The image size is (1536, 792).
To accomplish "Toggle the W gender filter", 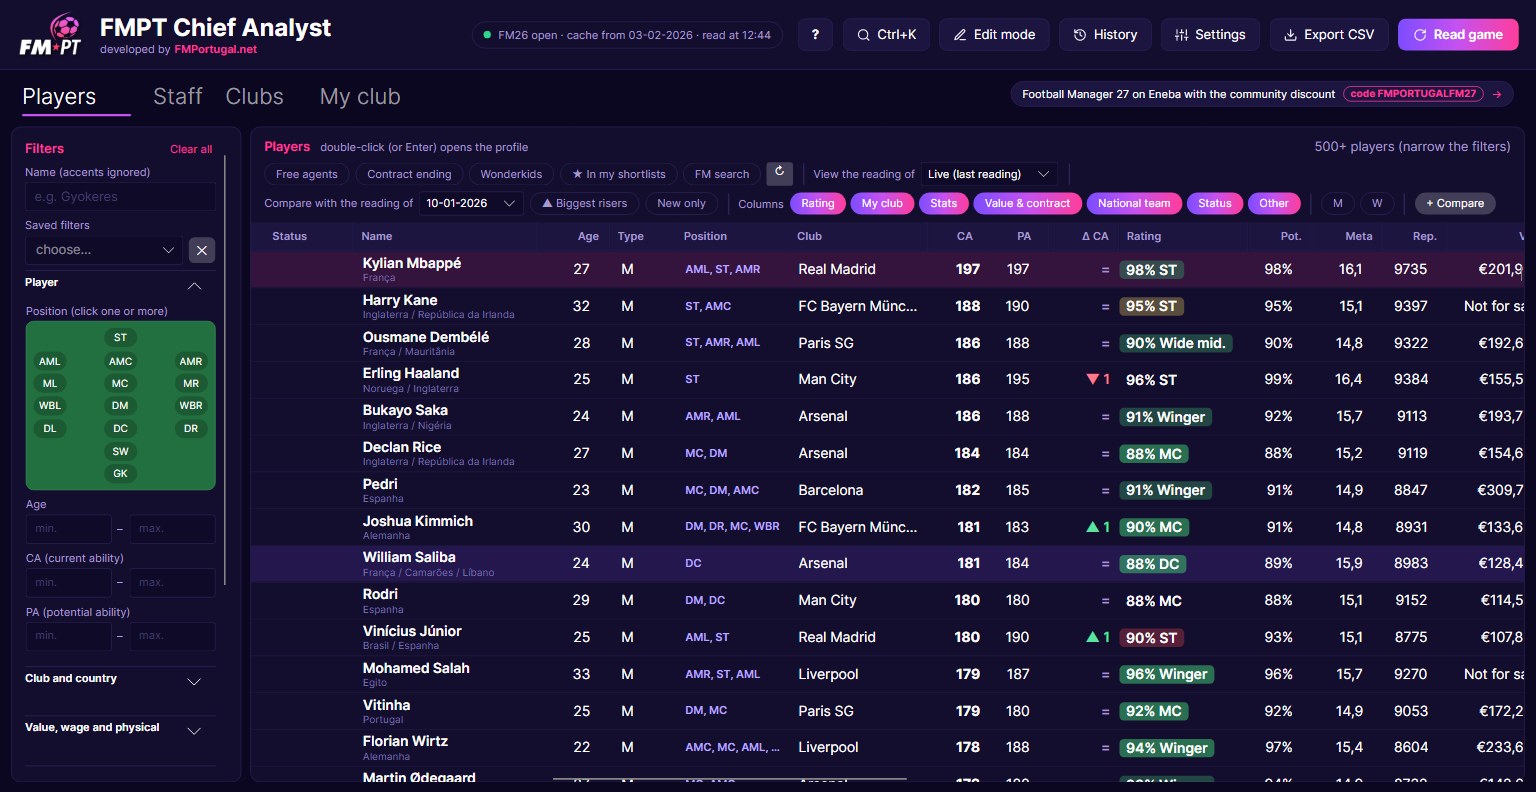I will 1377,203.
